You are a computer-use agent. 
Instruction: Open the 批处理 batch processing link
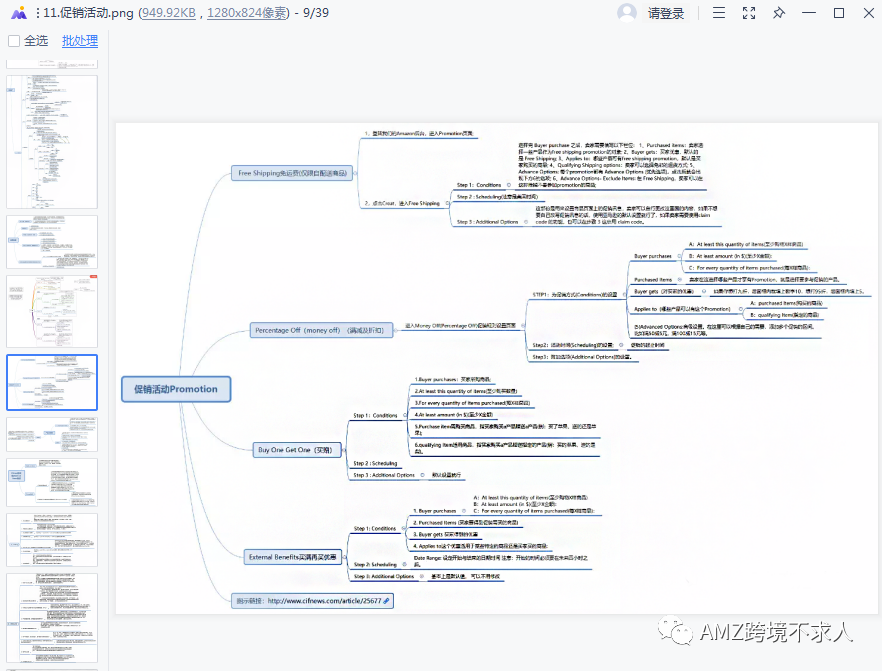[x=80, y=41]
